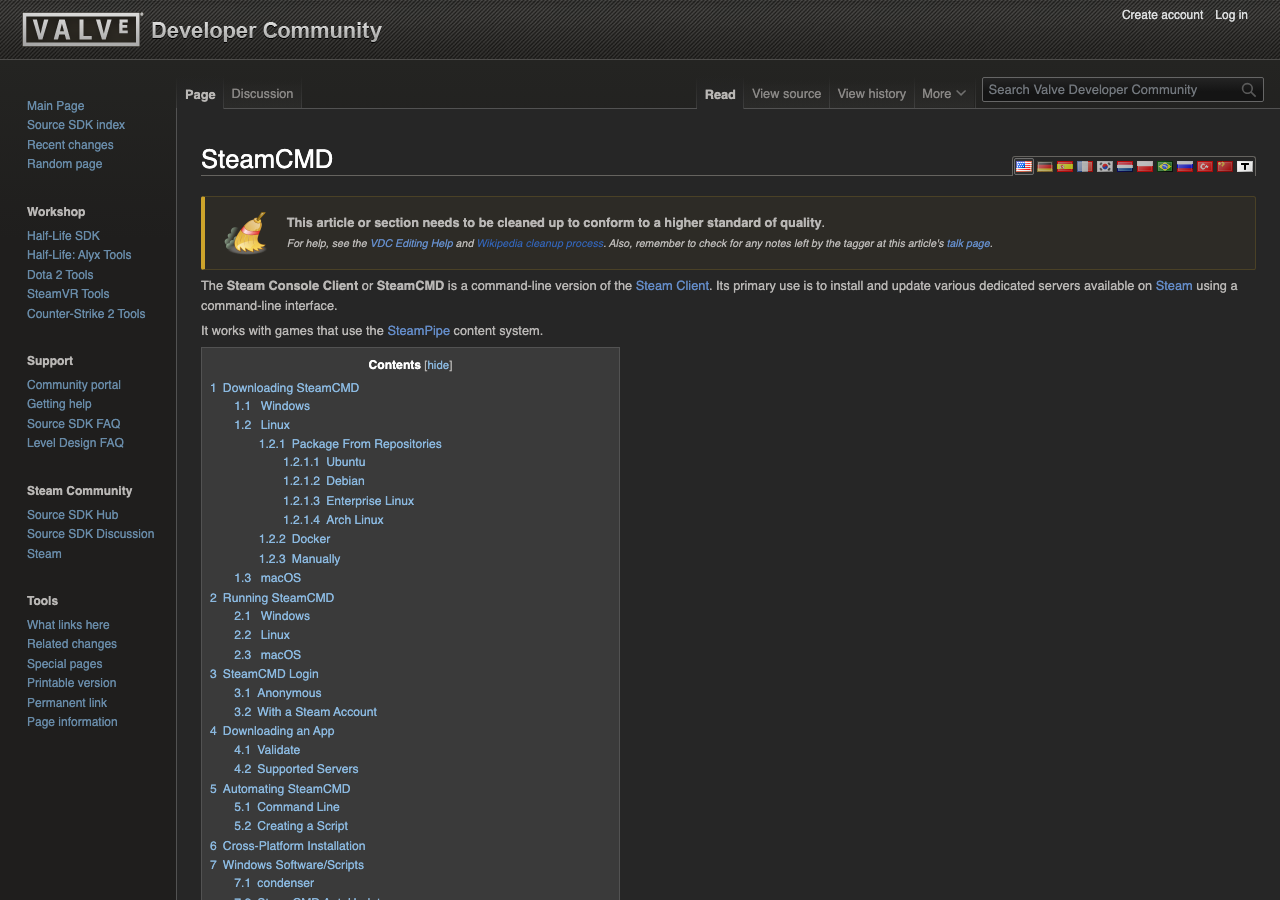Open the article's talk page link
Screen dimensions: 1280x900
pos(968,244)
